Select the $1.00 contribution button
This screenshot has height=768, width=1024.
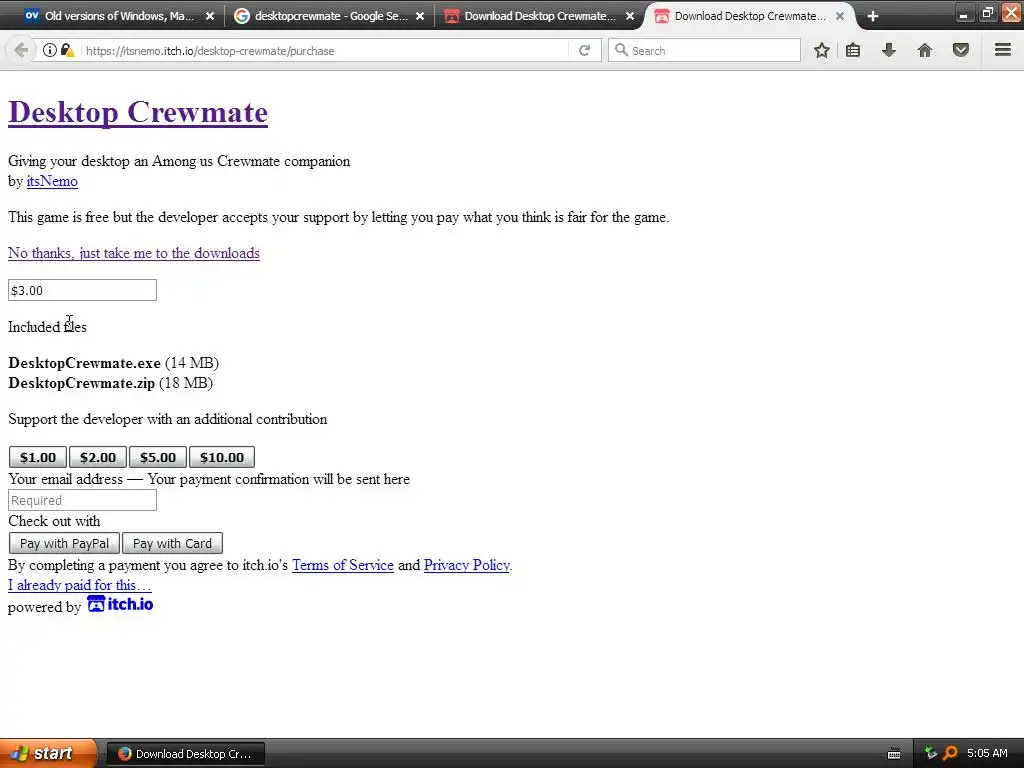pos(38,457)
